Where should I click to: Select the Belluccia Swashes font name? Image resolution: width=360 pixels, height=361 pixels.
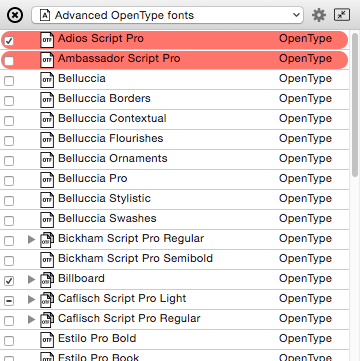107,218
